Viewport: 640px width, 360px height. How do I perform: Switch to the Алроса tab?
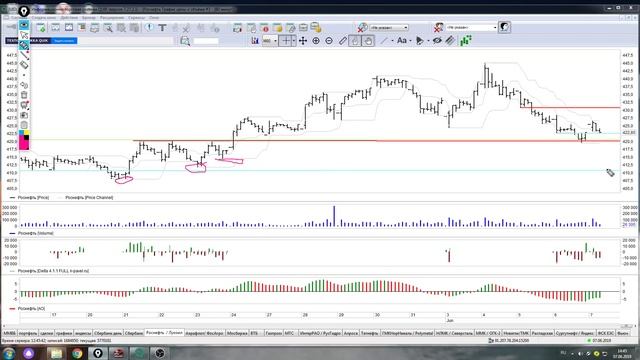[x=351, y=333]
